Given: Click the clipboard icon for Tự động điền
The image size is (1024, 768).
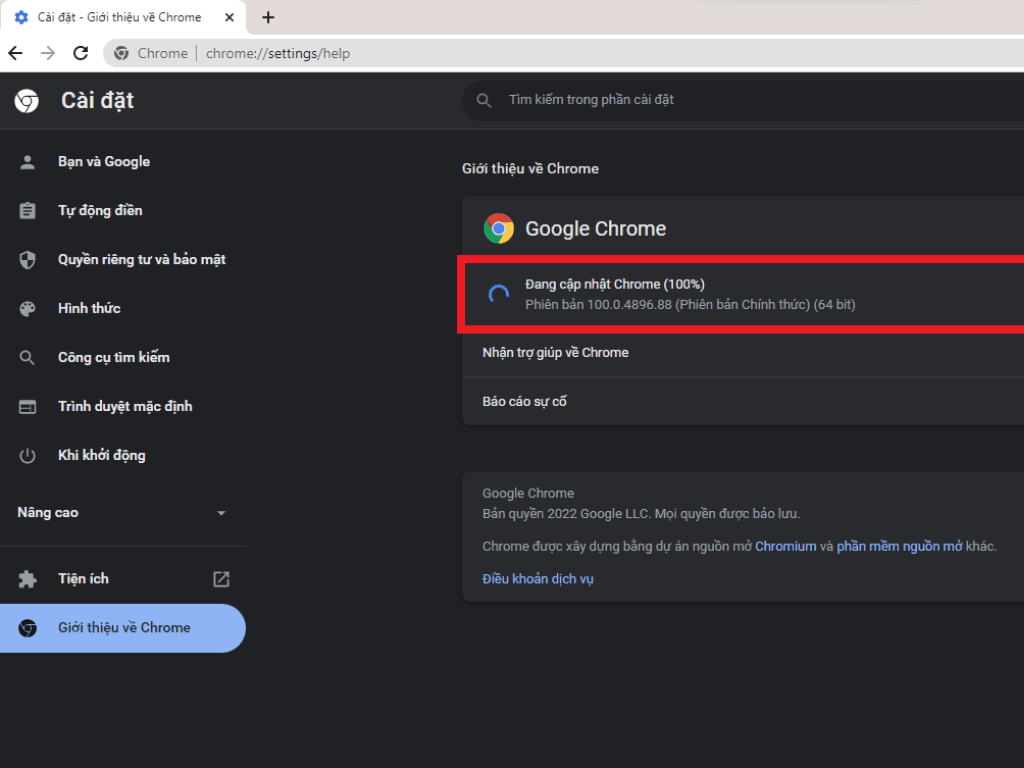Looking at the screenshot, I should [x=28, y=211].
